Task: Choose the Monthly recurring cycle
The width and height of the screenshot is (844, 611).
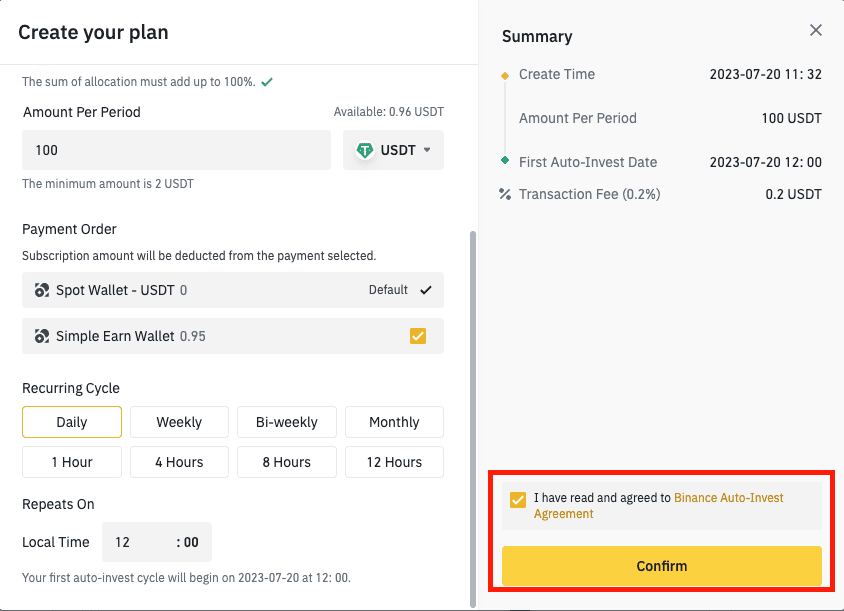Action: 395,422
